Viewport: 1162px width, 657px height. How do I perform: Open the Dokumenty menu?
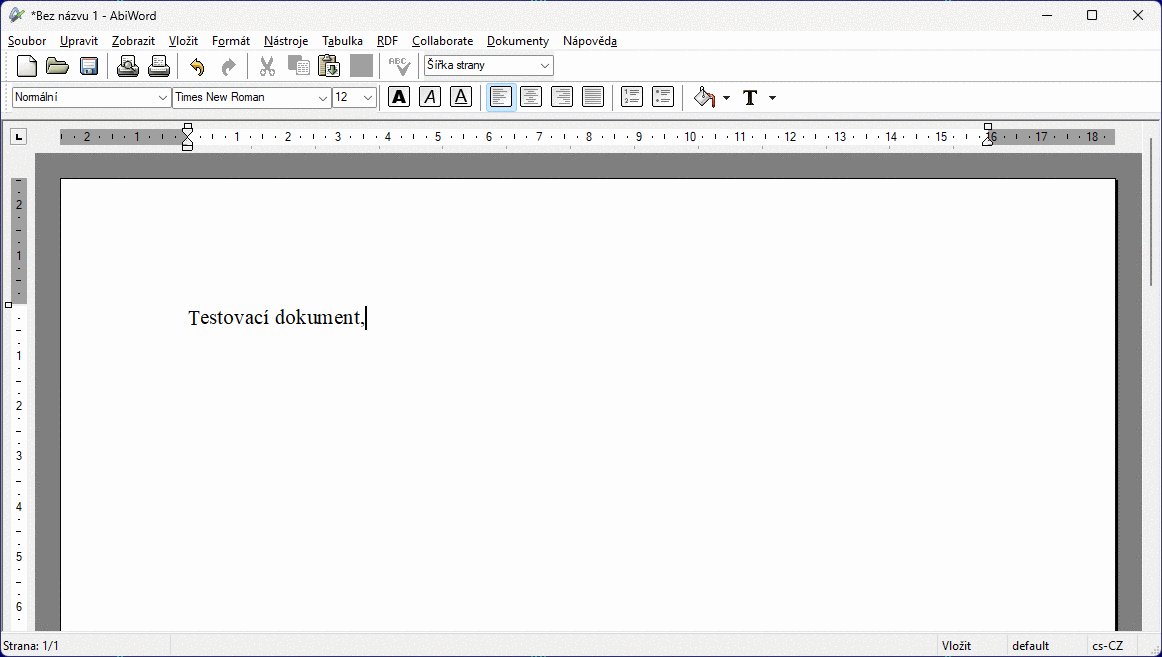point(518,41)
